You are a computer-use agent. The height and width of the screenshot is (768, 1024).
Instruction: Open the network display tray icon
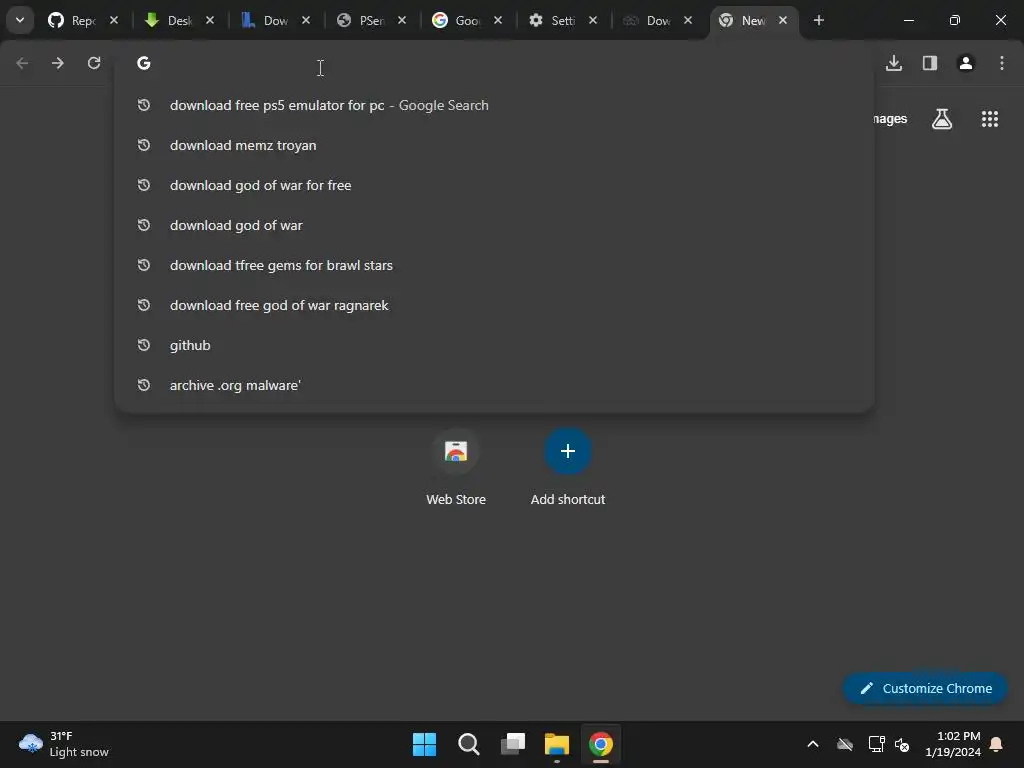click(x=876, y=744)
